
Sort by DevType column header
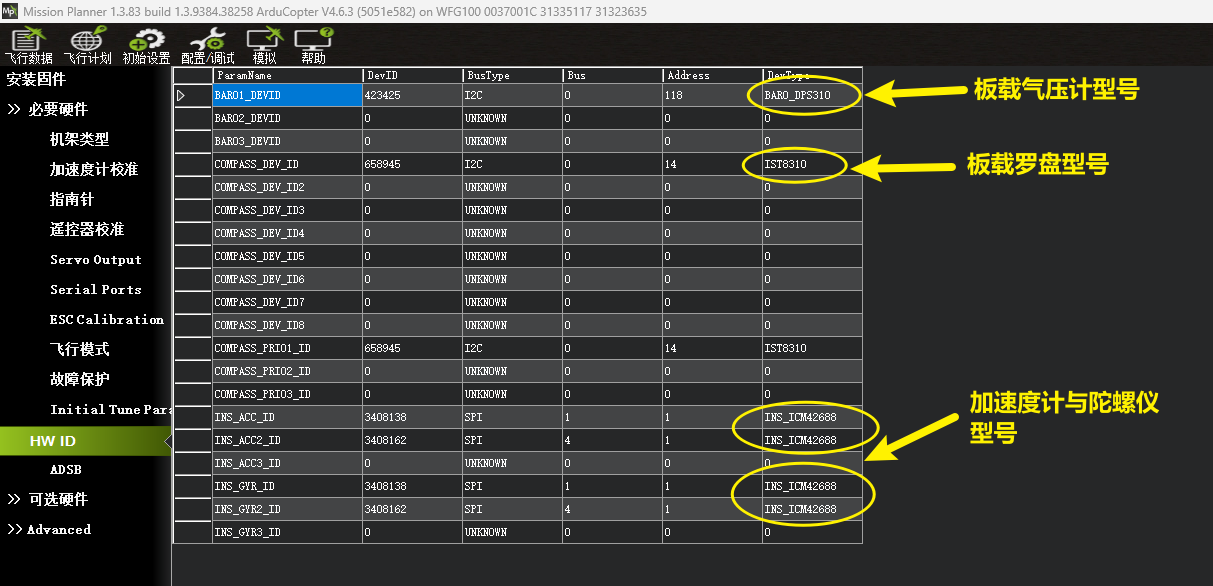(x=812, y=75)
